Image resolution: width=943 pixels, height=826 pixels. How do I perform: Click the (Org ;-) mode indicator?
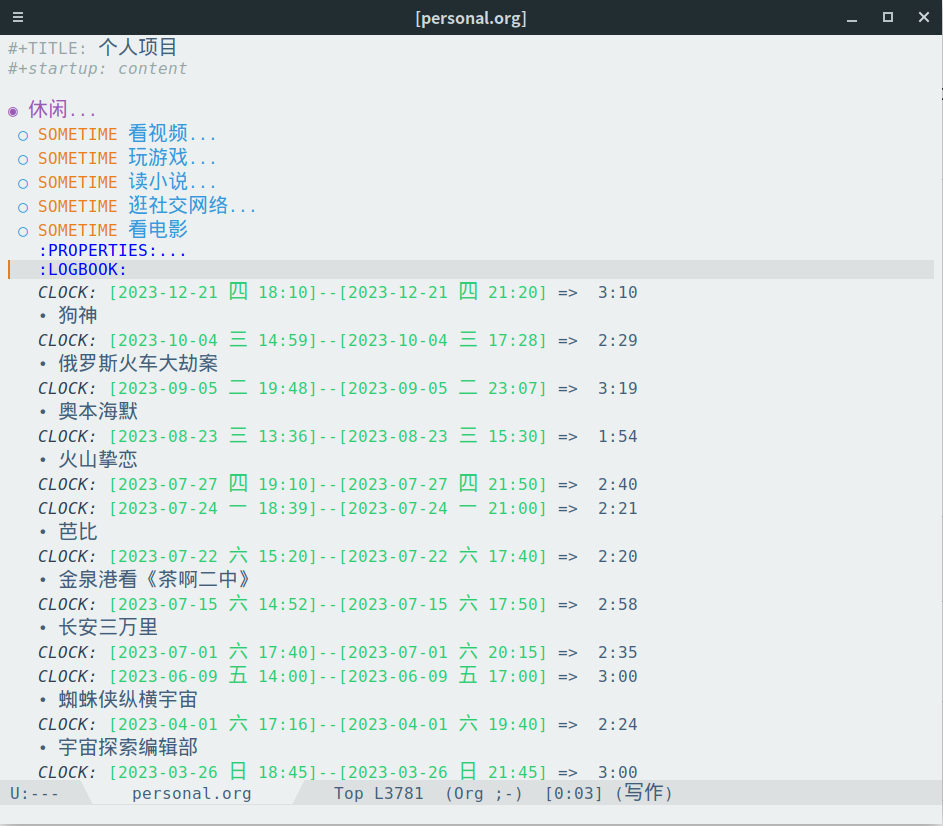click(x=484, y=794)
